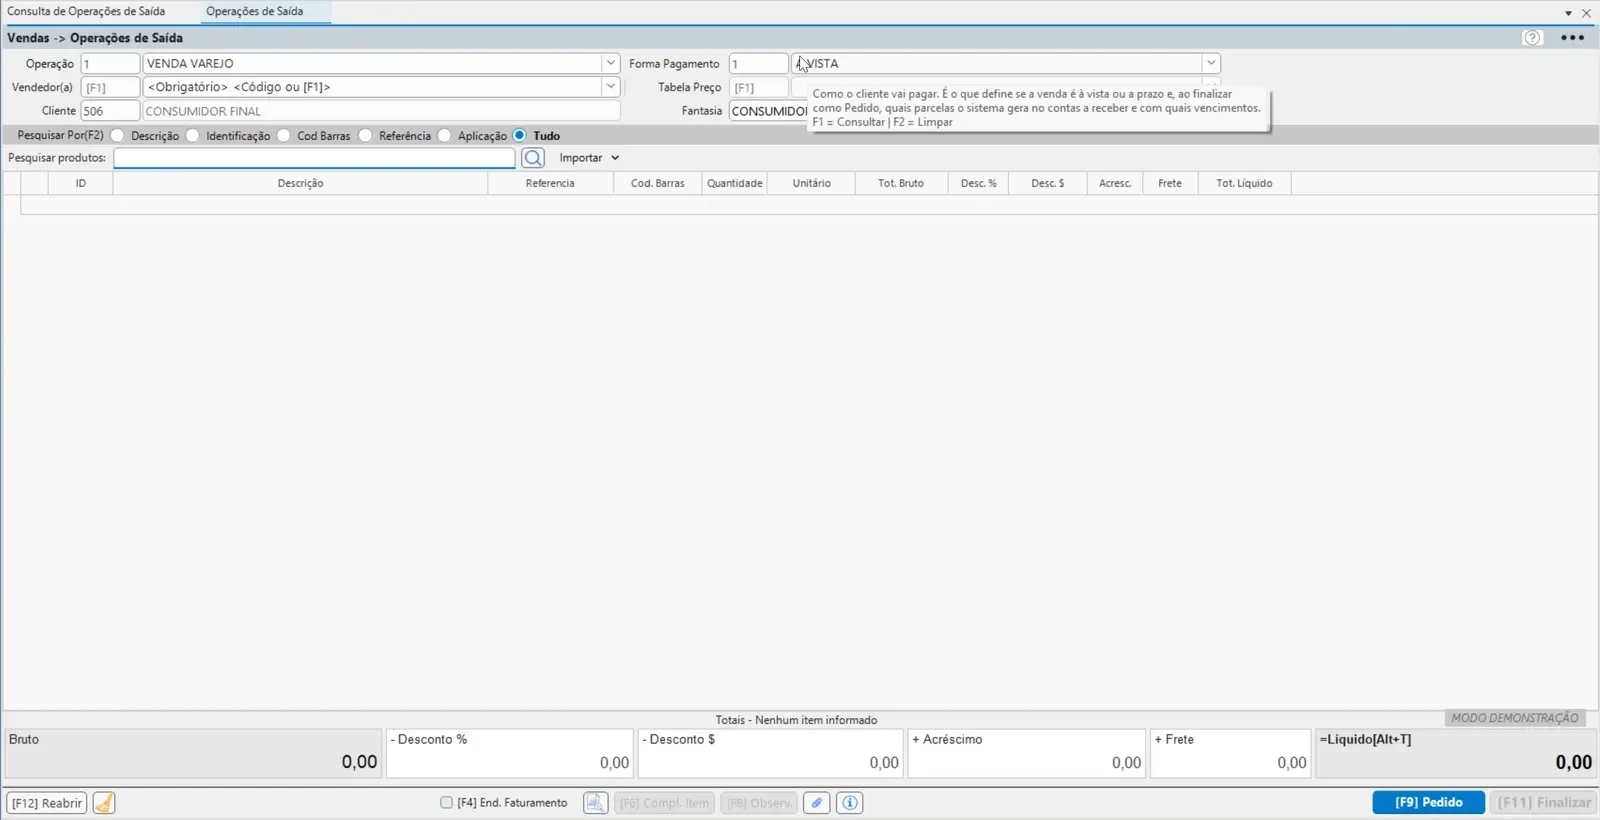1600x820 pixels.
Task: Click the Vendedor(a) [F1] code field
Action: [110, 87]
